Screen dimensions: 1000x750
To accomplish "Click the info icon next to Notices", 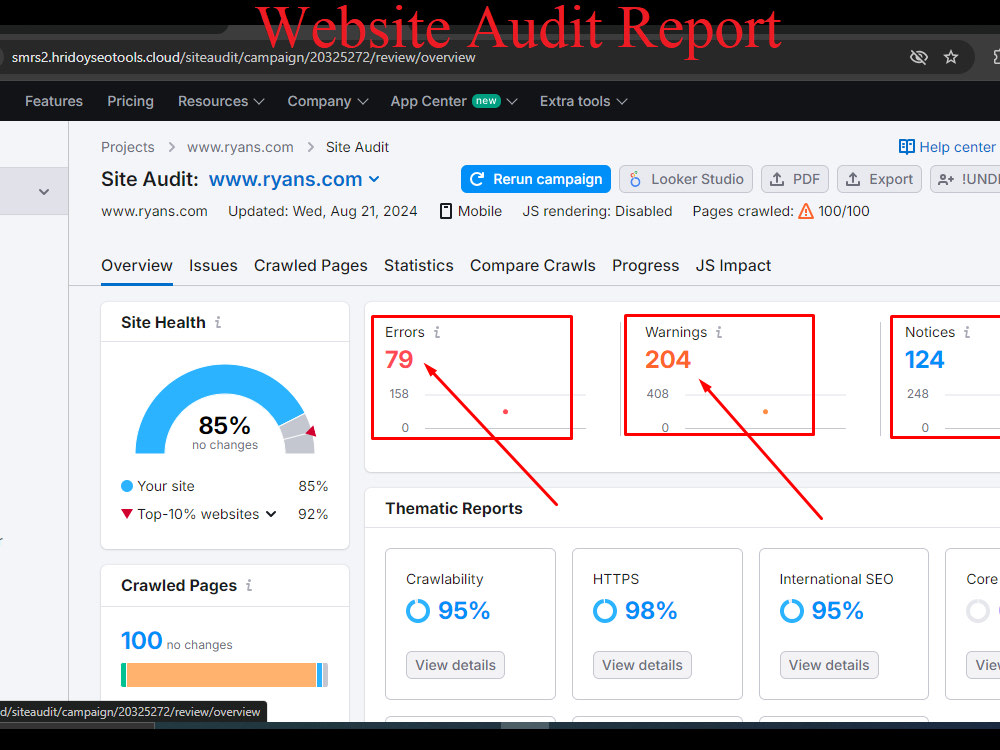I will (x=967, y=332).
